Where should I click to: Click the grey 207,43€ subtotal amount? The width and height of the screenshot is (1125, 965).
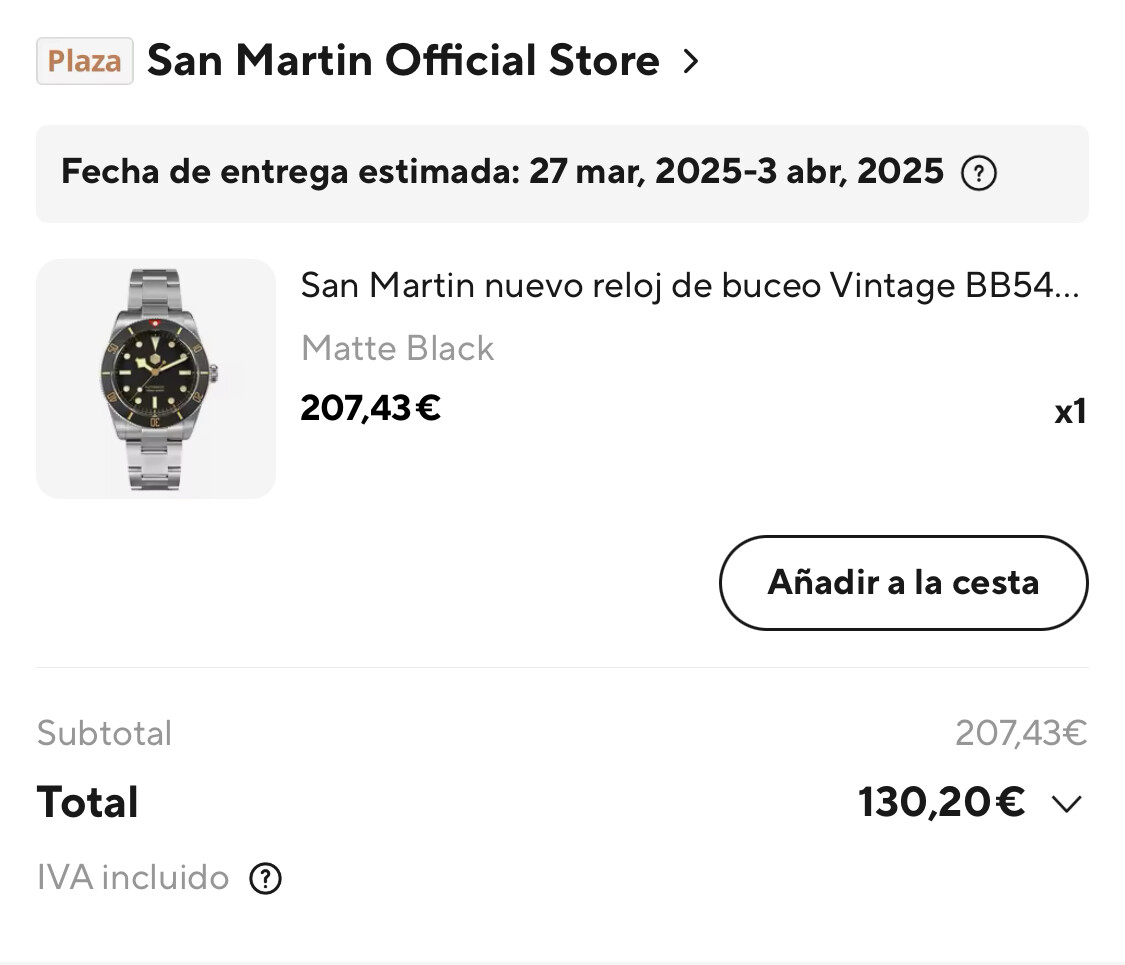pyautogui.click(x=1020, y=733)
